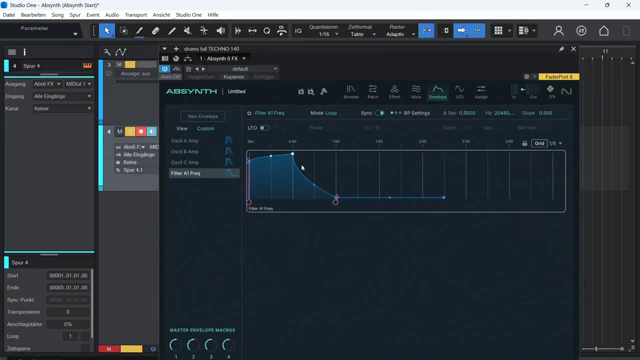This screenshot has height=360, width=640.
Task: Select the Eraser tool
Action: 156,31
